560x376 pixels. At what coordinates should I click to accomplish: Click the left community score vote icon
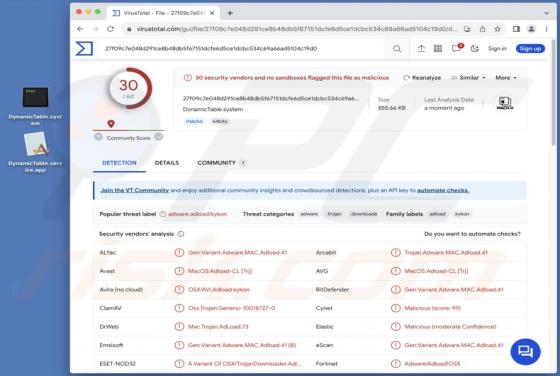[x=98, y=137]
